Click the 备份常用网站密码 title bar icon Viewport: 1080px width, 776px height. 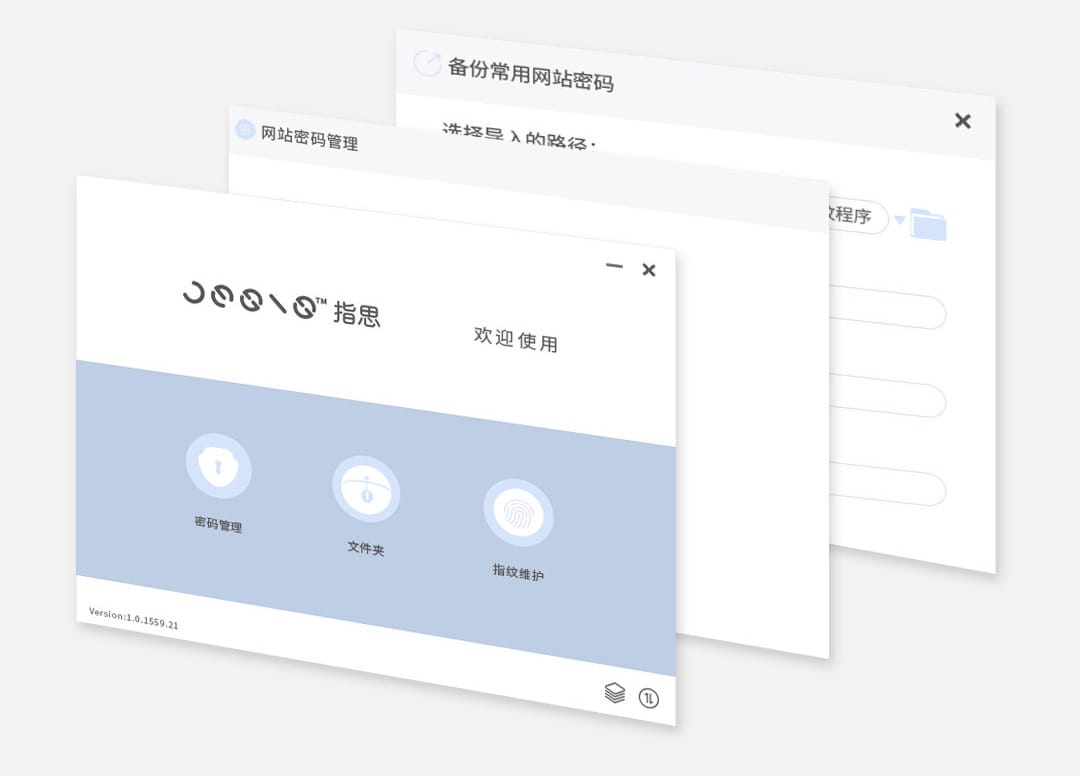[x=427, y=63]
